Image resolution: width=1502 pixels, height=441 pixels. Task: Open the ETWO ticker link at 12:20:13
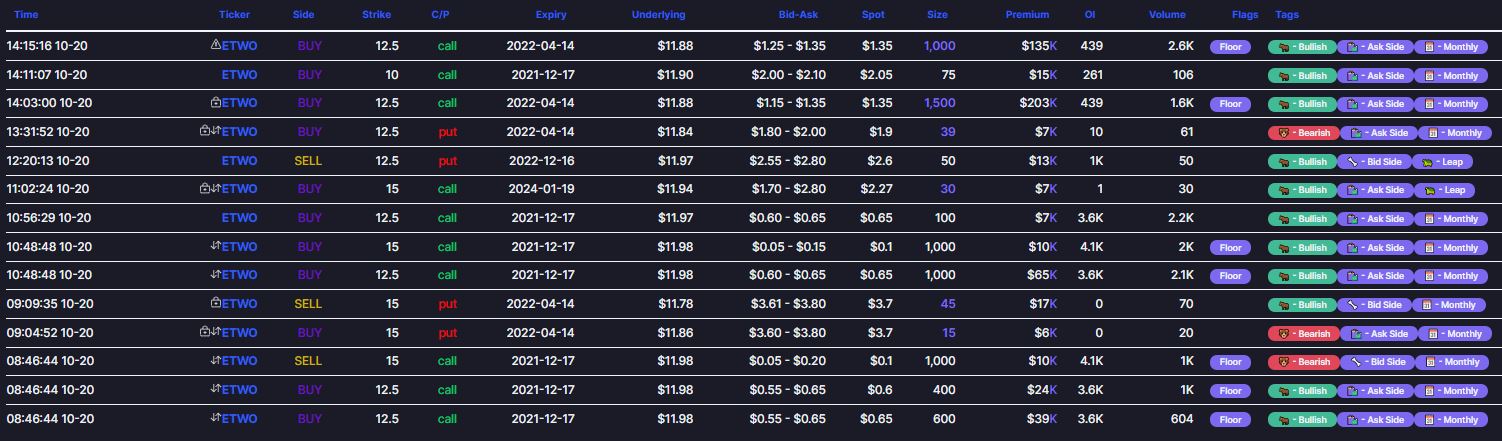[239, 161]
